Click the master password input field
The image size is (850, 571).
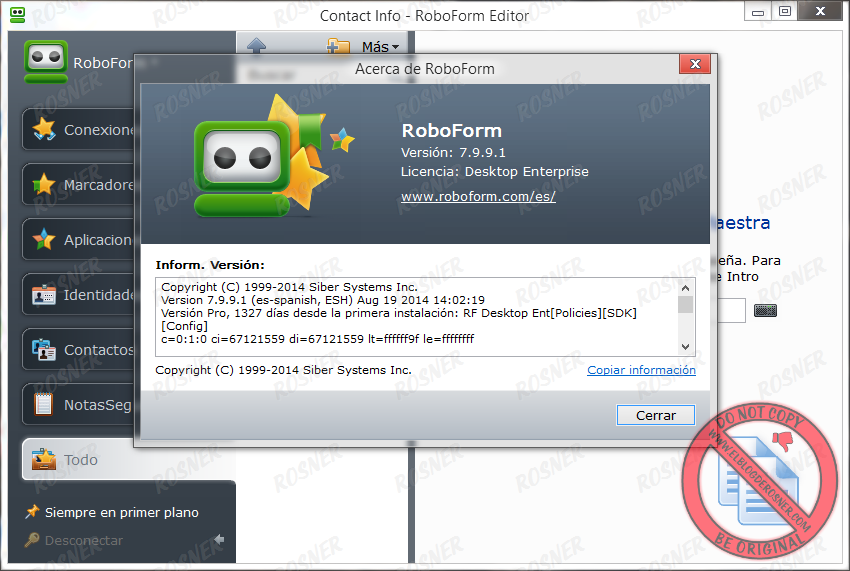731,311
